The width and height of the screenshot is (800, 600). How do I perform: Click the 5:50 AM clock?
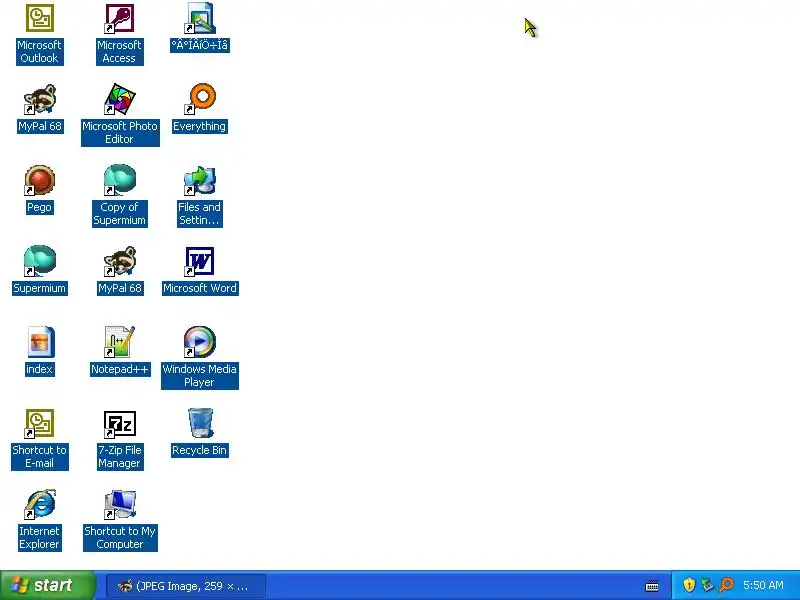pos(763,585)
